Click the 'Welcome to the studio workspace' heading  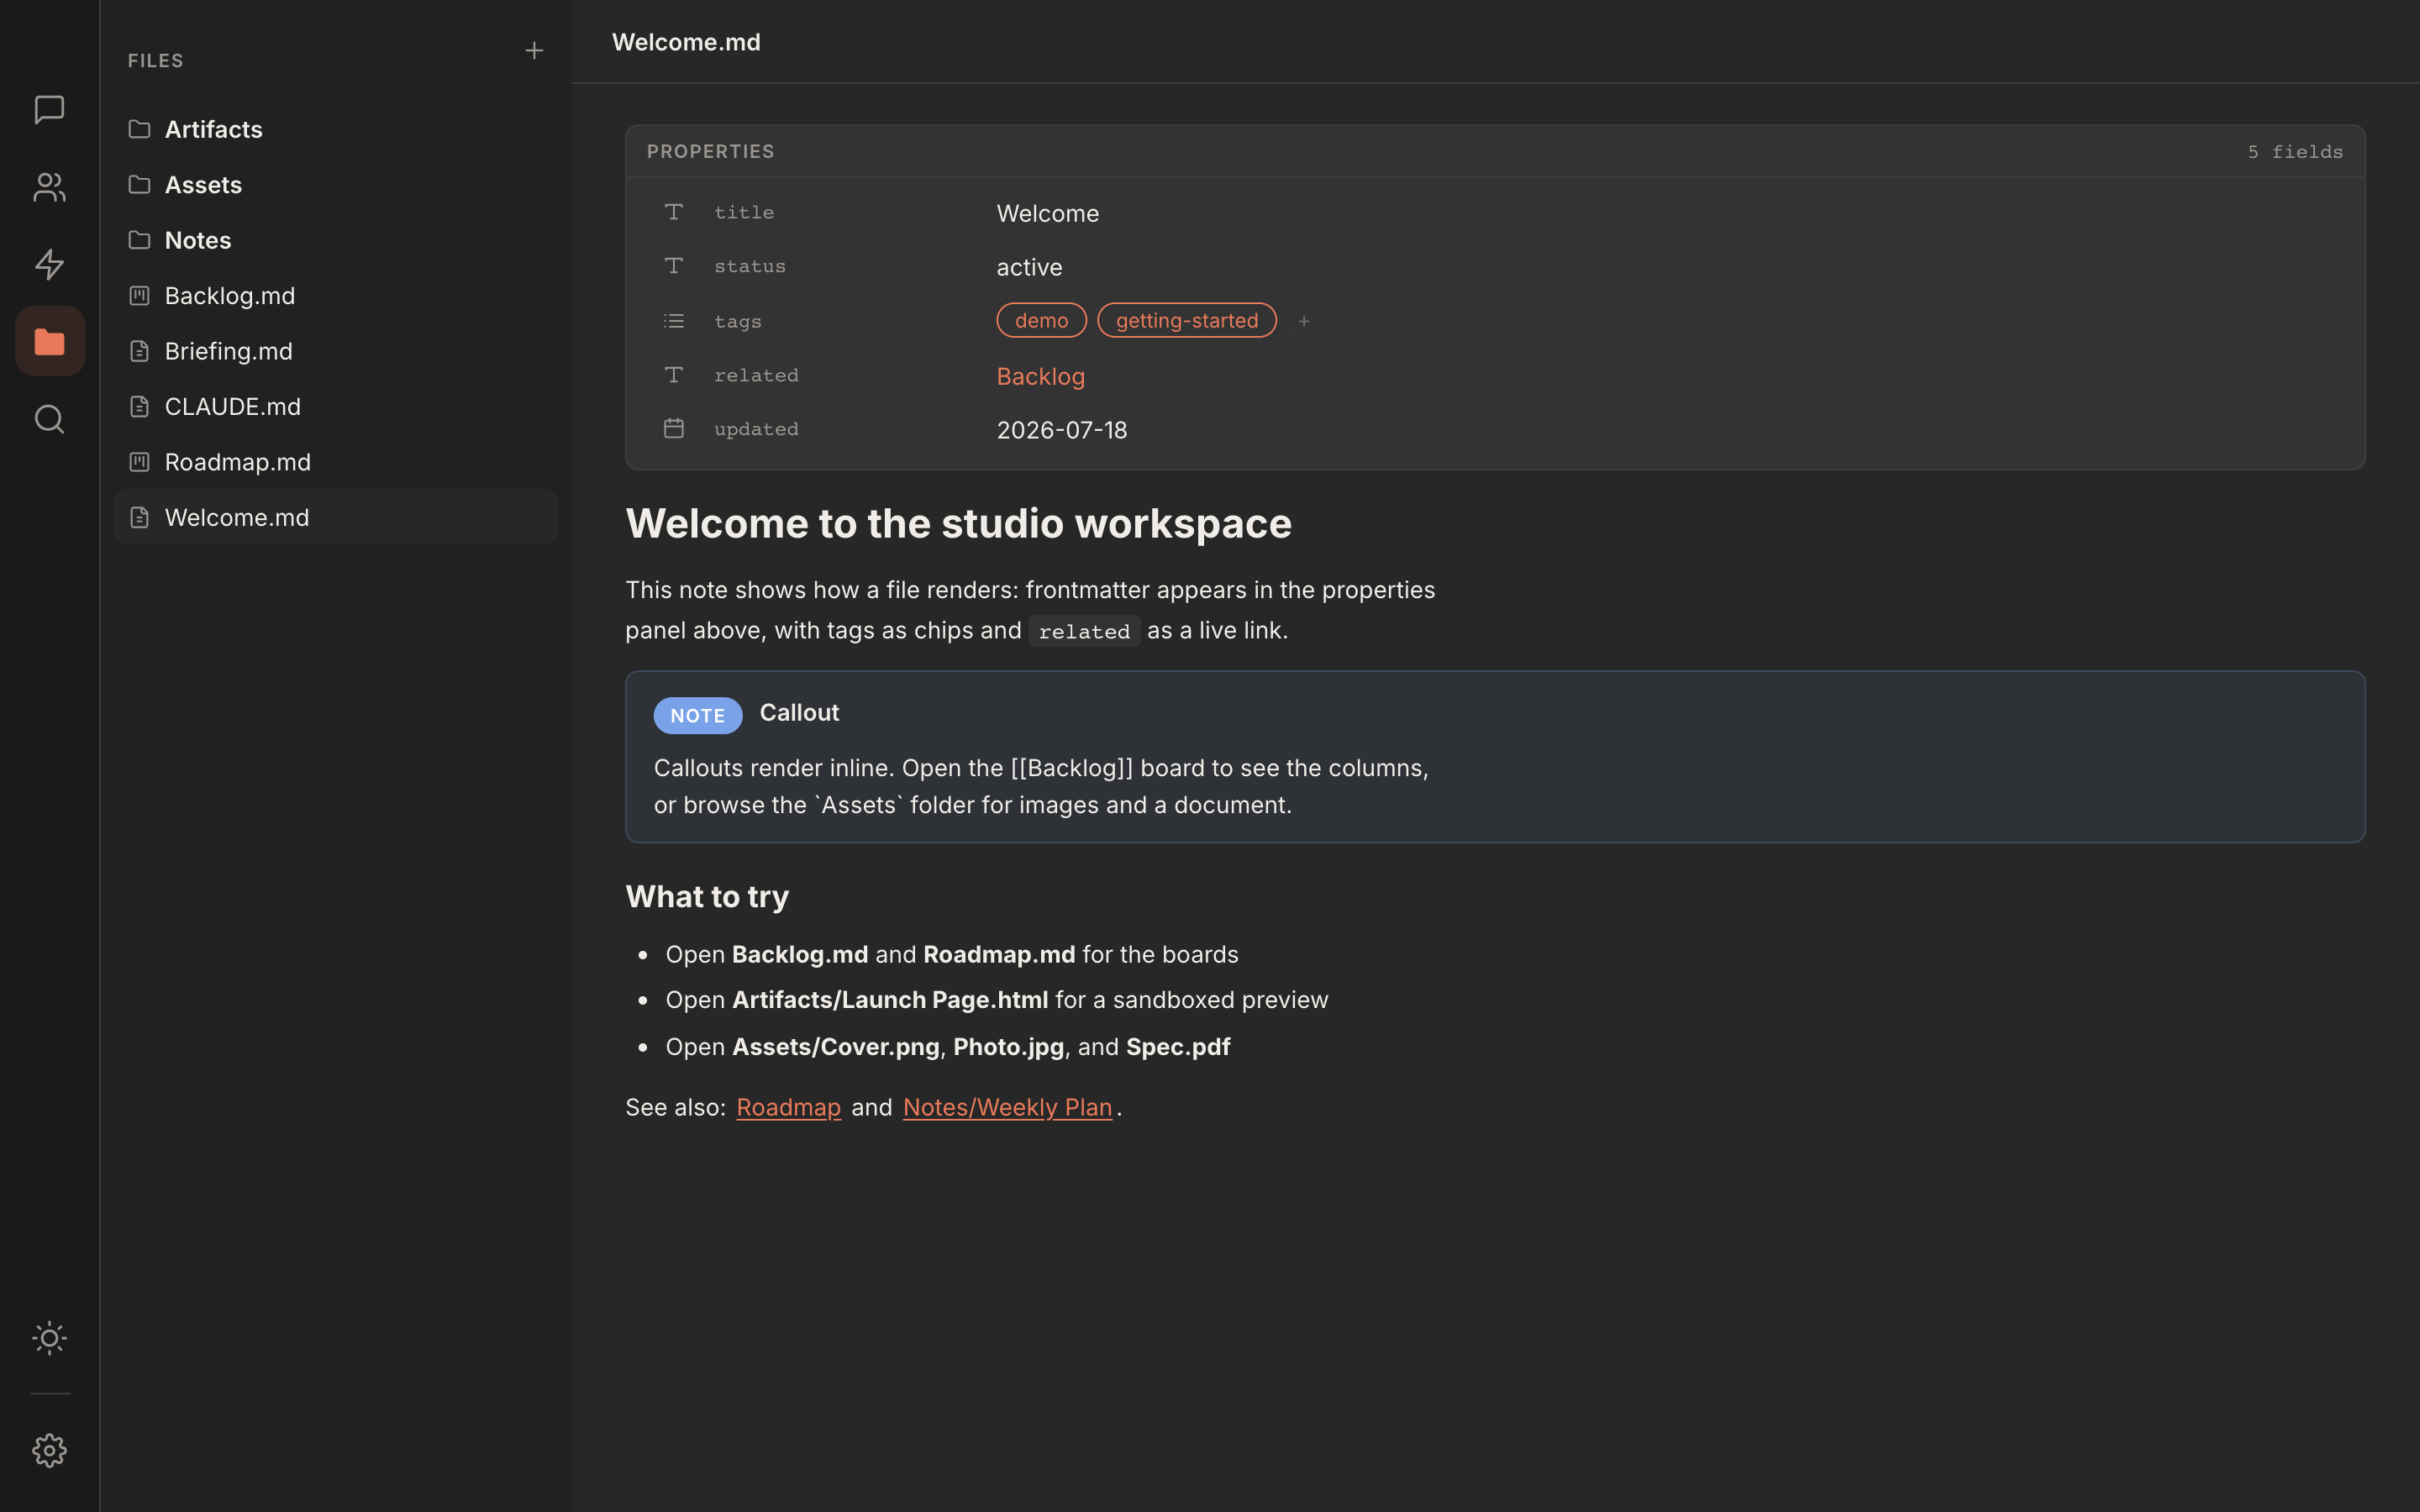(958, 524)
